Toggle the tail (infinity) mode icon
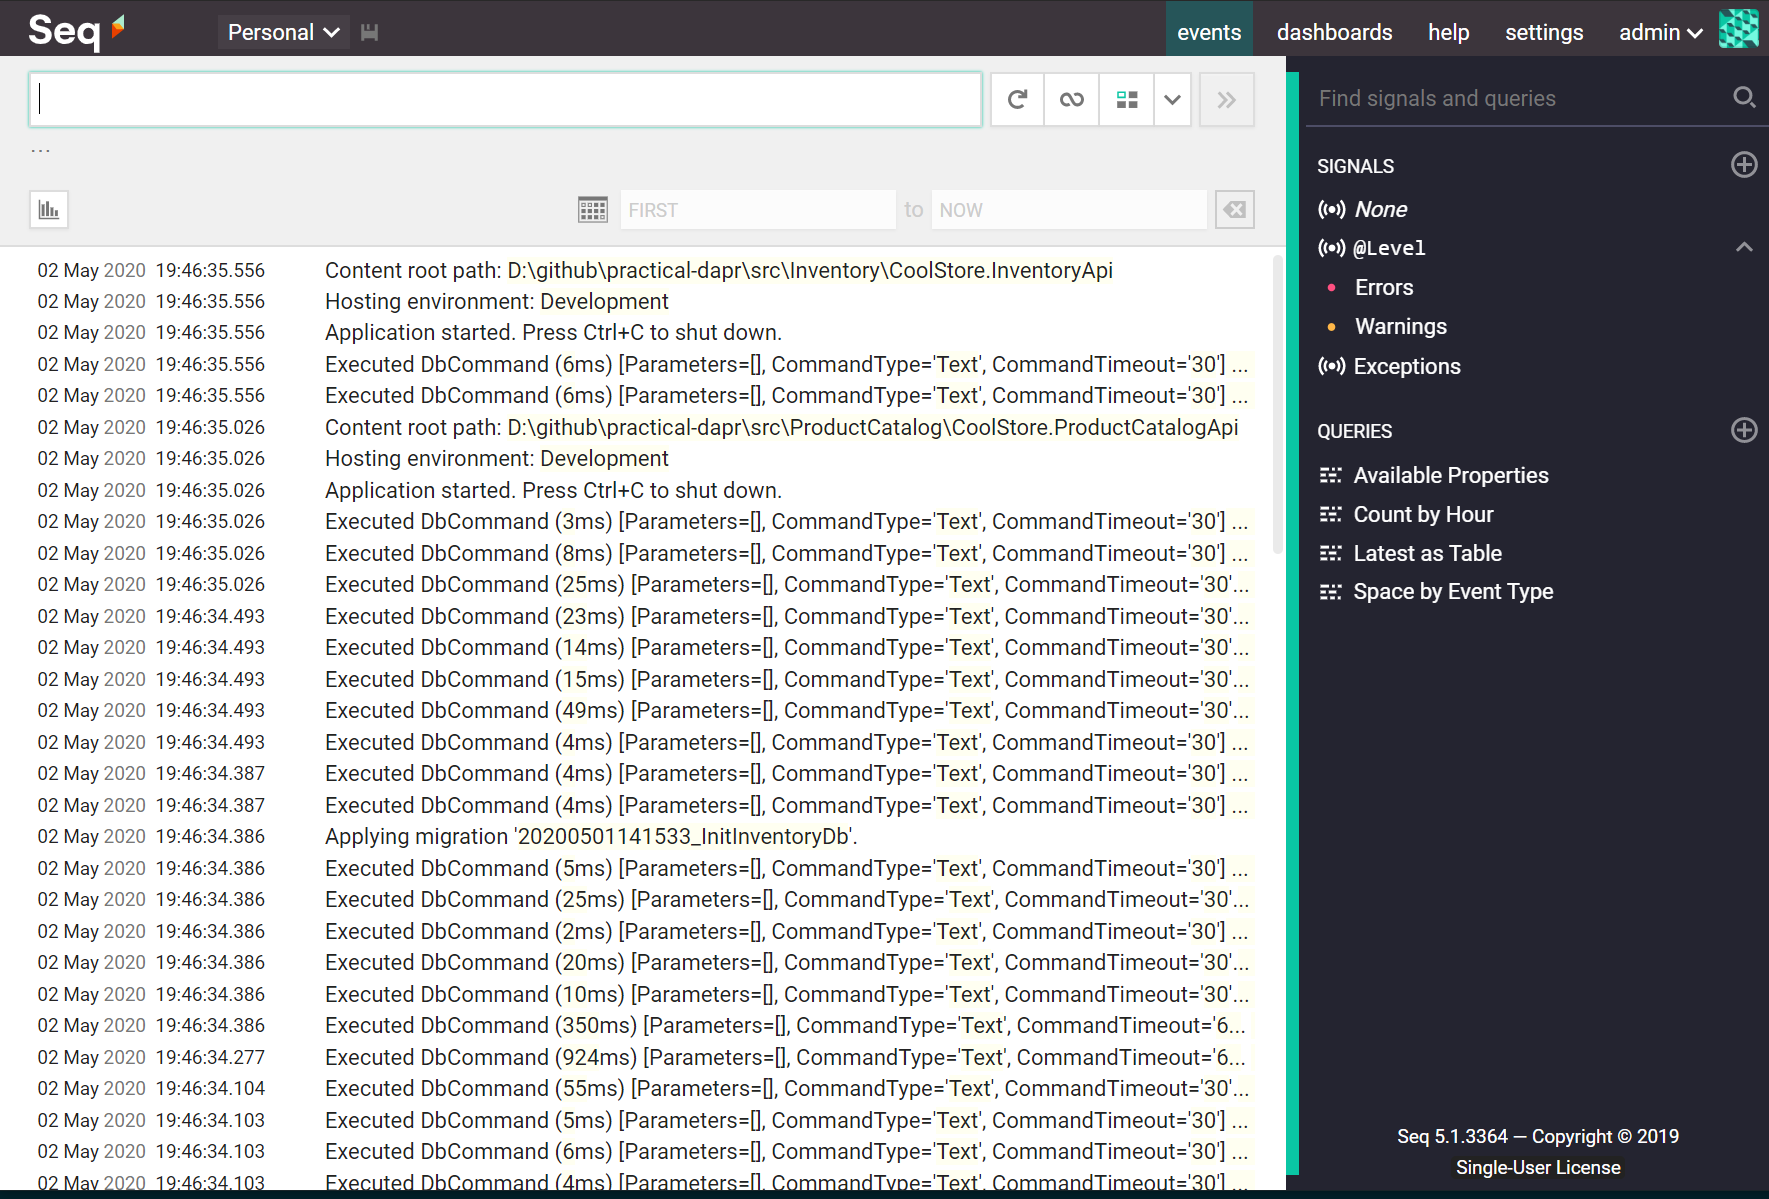This screenshot has height=1199, width=1769. click(x=1071, y=99)
